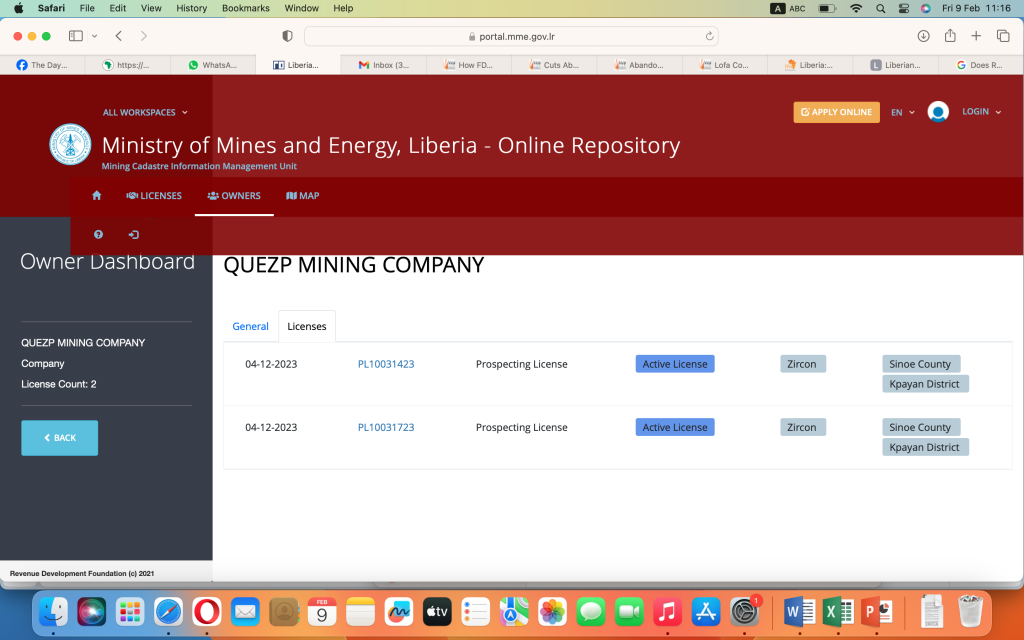Switch to the General tab

[x=250, y=326]
